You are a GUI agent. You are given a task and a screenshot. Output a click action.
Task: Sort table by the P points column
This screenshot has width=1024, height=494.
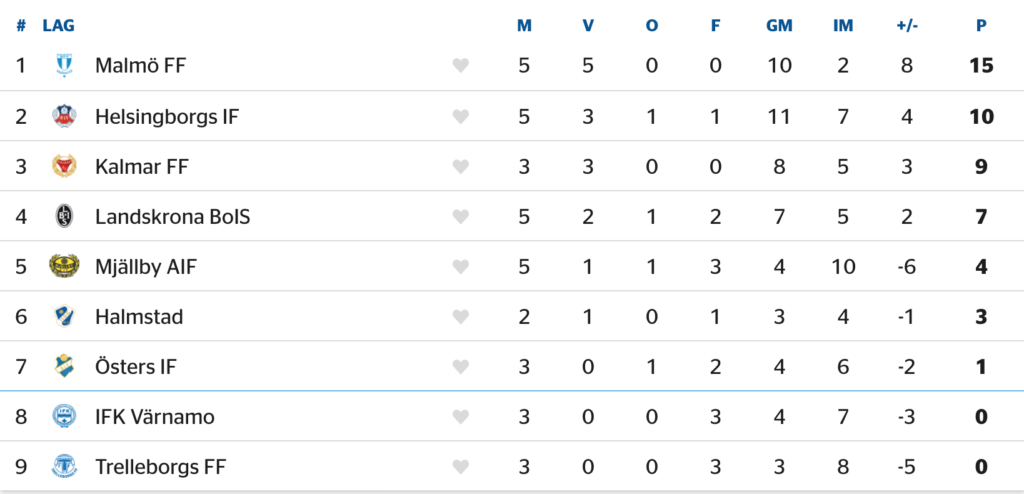981,25
